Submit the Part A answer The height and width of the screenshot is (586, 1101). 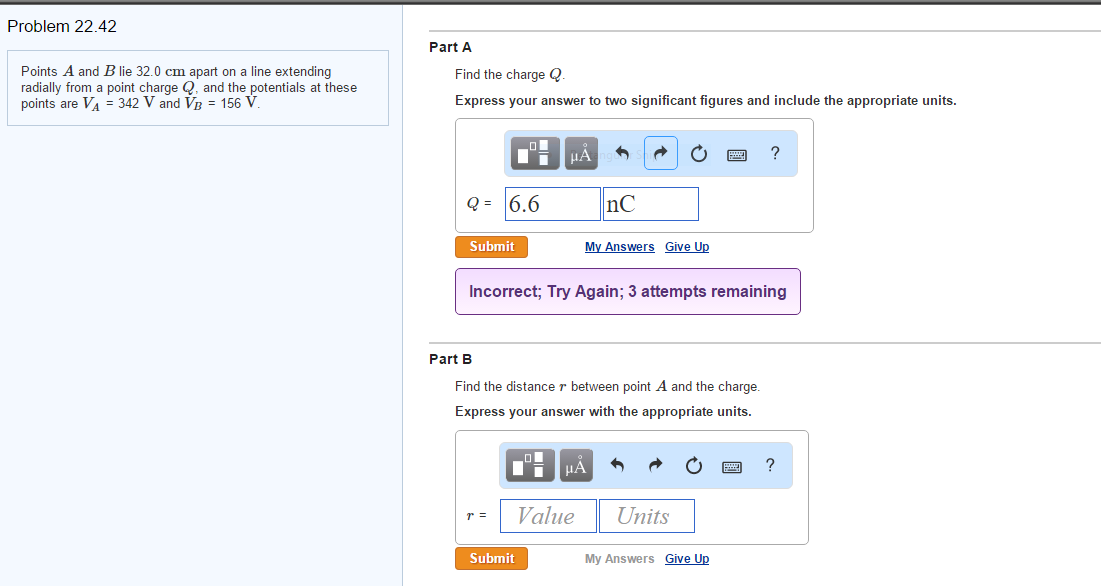[x=491, y=246]
